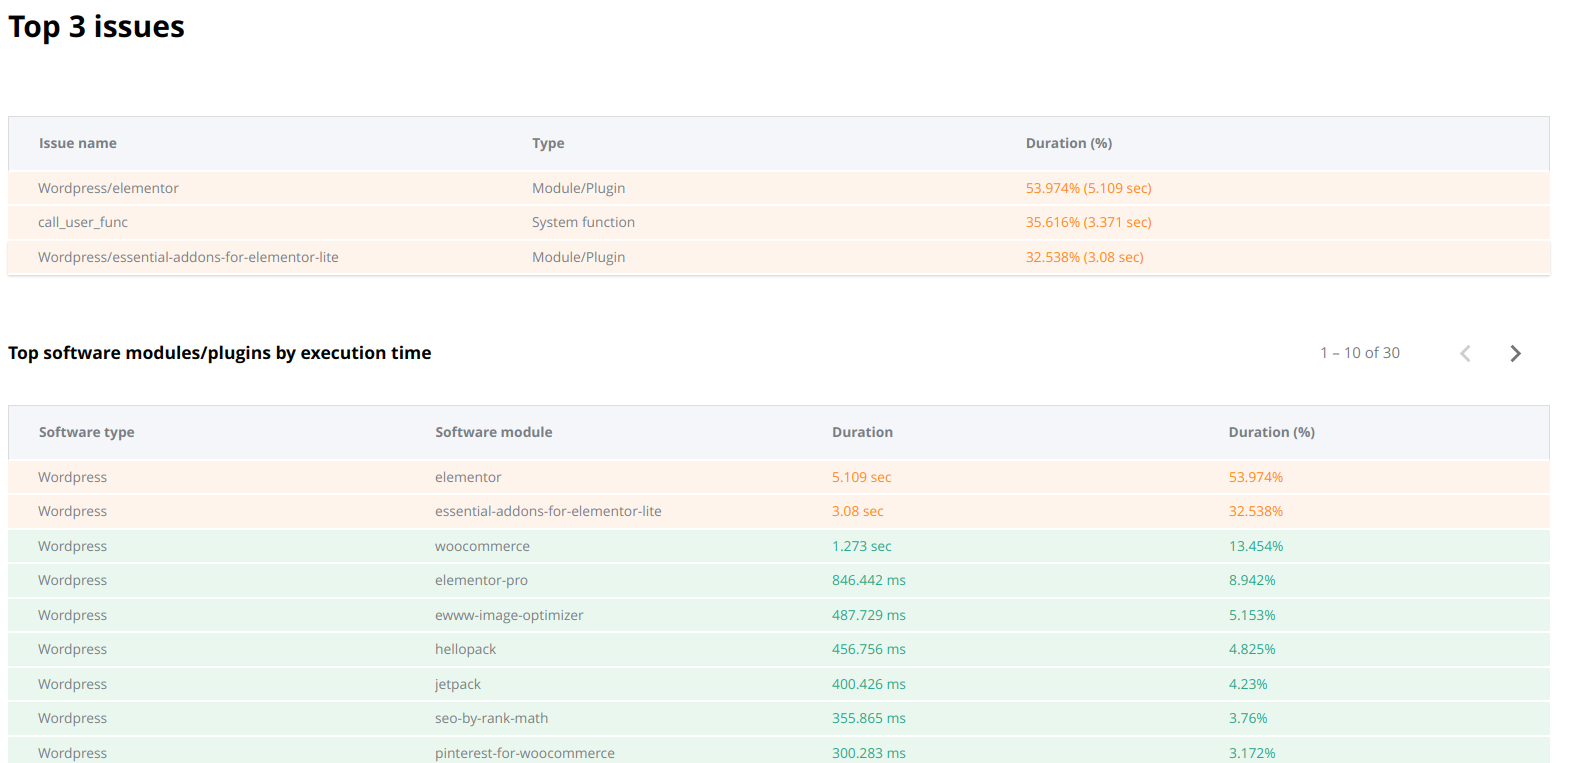Click Top software modules/plugins by execution time heading
The width and height of the screenshot is (1572, 763).
tap(220, 353)
